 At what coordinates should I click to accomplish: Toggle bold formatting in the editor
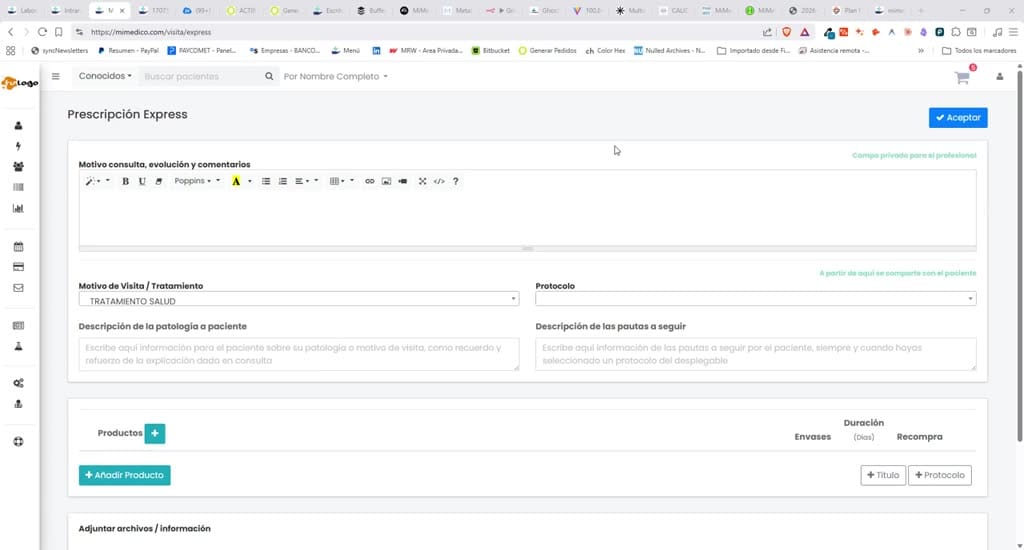[x=125, y=181]
